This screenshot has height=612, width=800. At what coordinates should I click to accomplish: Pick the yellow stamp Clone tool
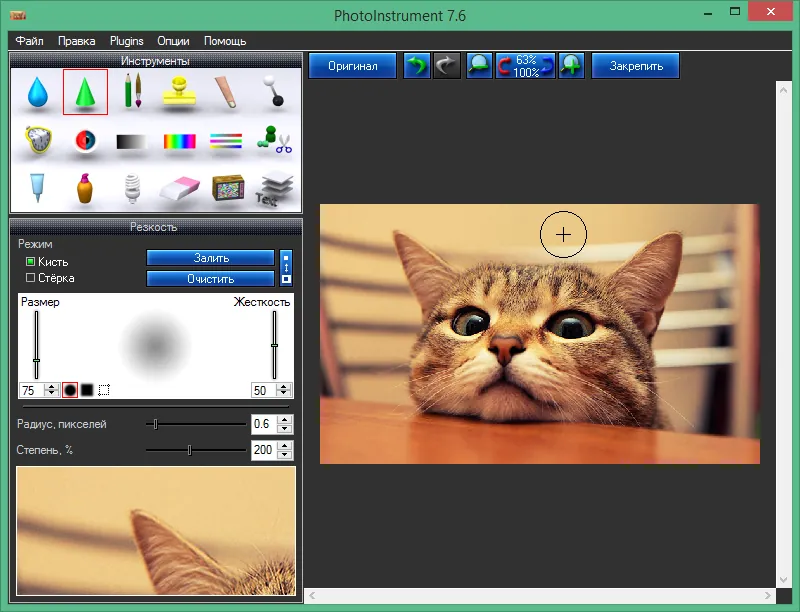(x=179, y=92)
